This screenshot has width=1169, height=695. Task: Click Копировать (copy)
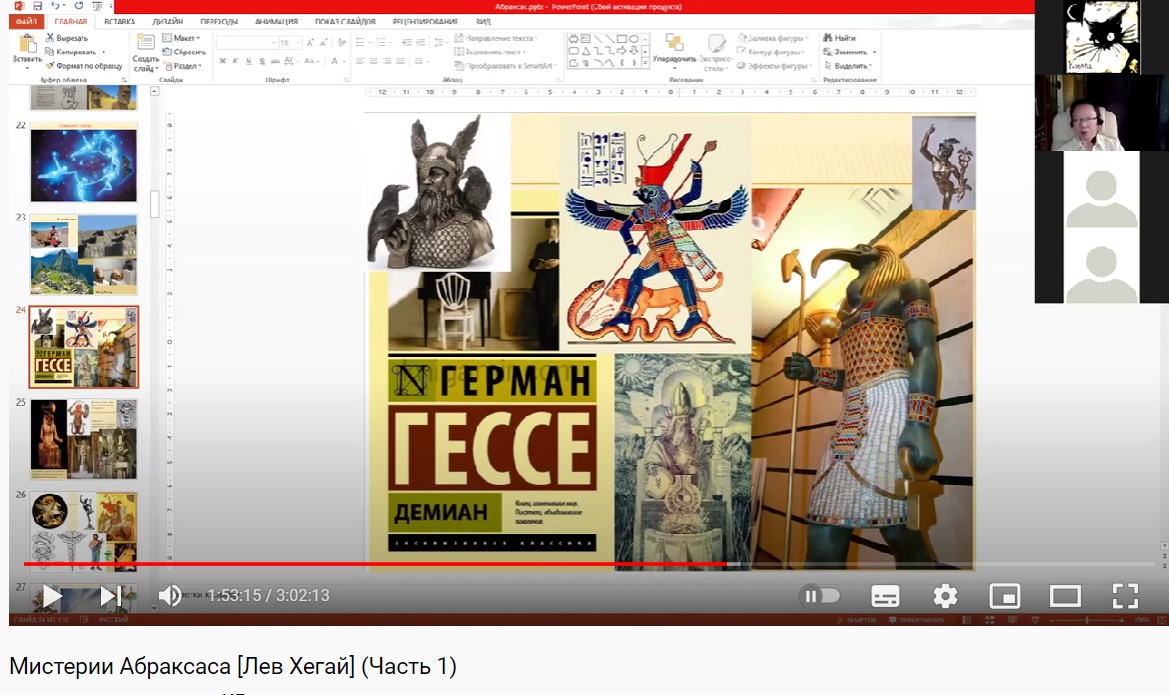point(73,52)
